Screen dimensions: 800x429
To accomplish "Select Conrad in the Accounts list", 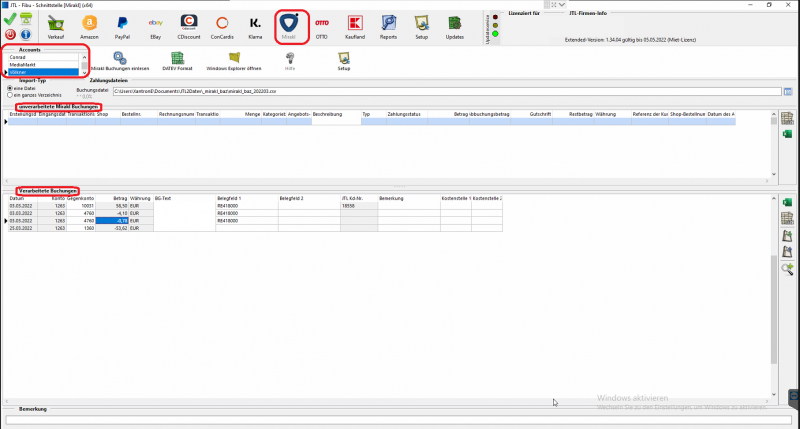I will (40, 58).
